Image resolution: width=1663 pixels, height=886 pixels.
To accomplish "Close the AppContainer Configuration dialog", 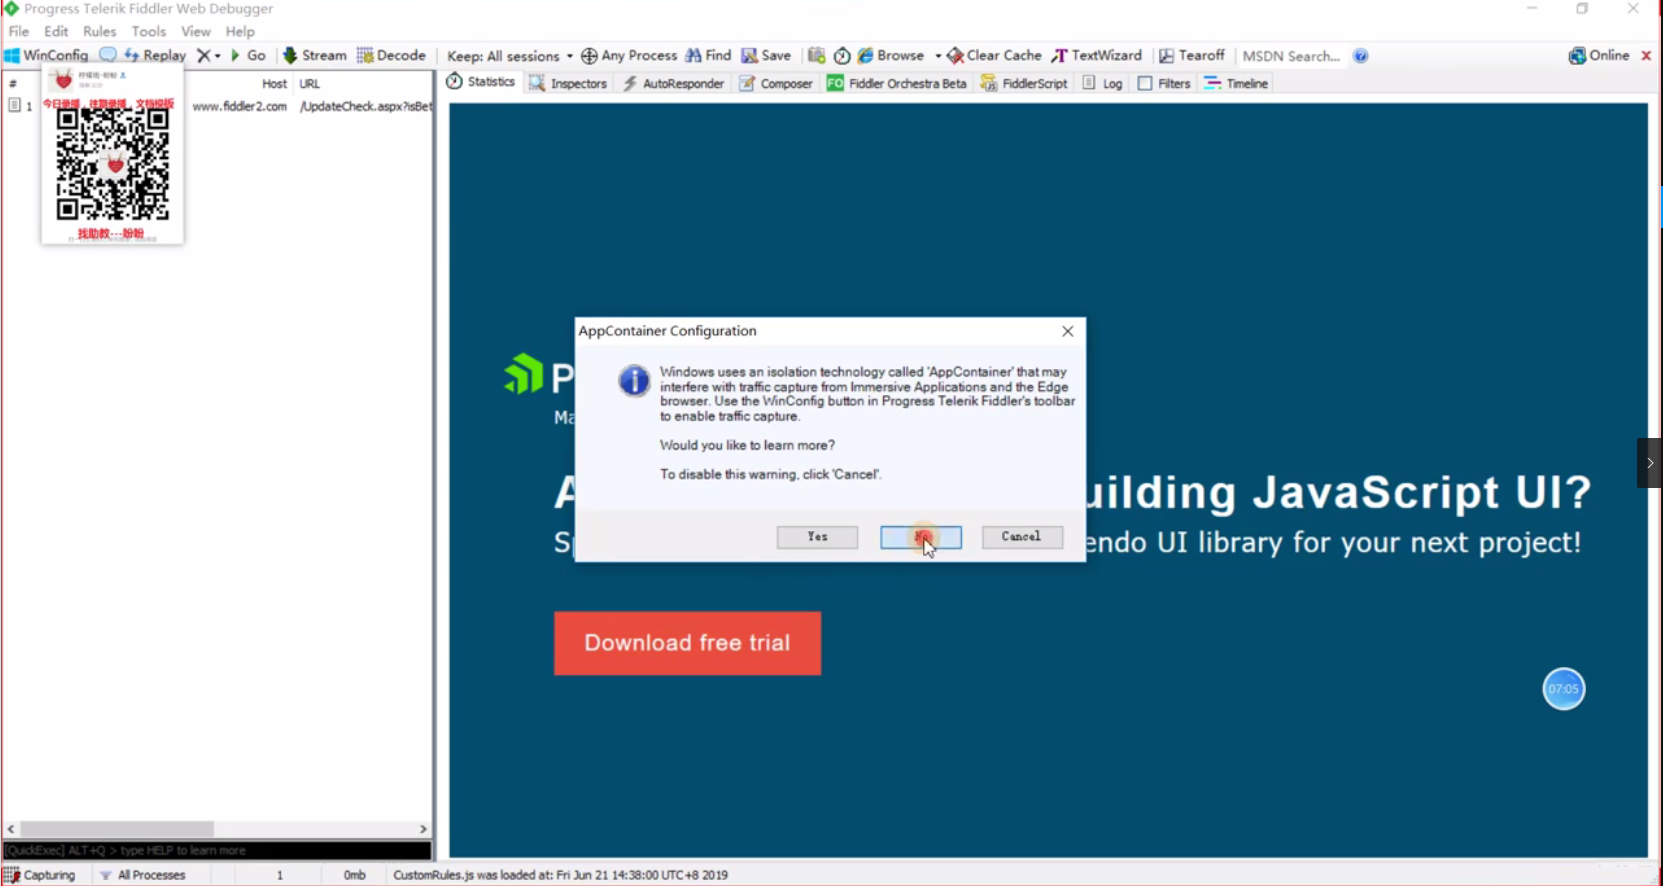I will 1068,331.
